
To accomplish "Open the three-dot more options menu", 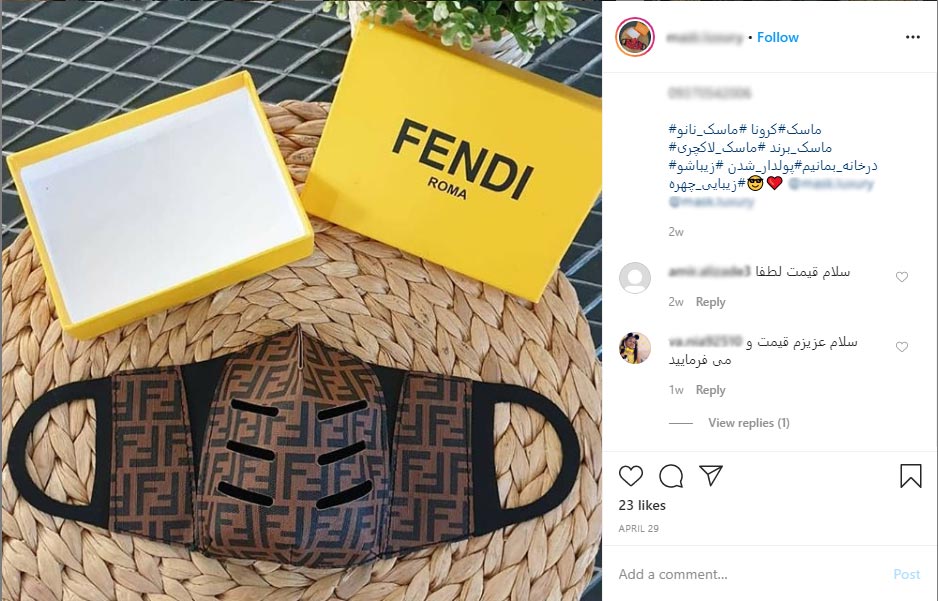I will point(912,37).
